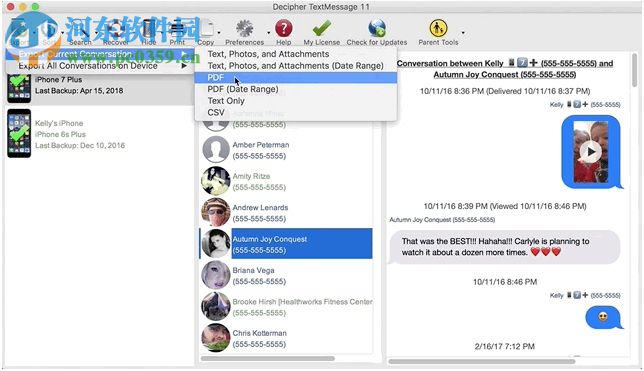Screen dimensions: 644x371
Task: Select Text, Photos, and Attachments (Date Range)
Action: tap(296, 66)
